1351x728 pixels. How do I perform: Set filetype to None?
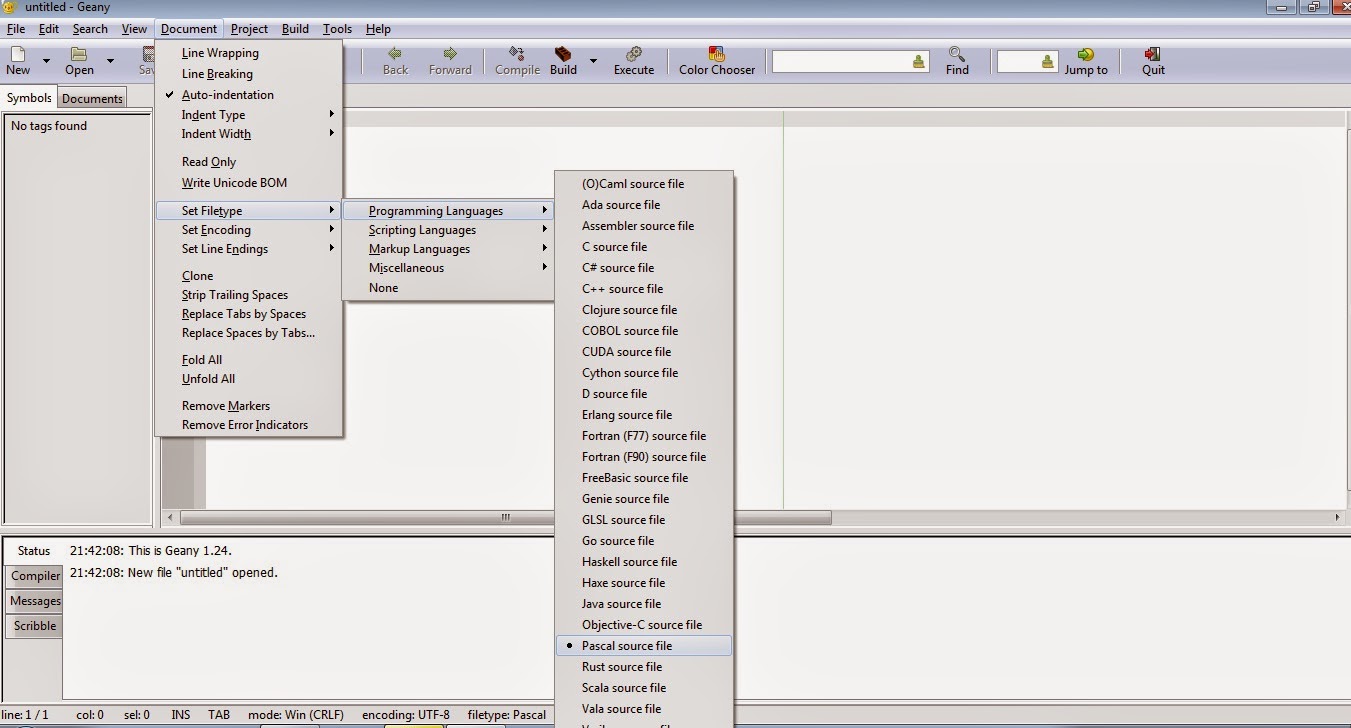(448, 288)
